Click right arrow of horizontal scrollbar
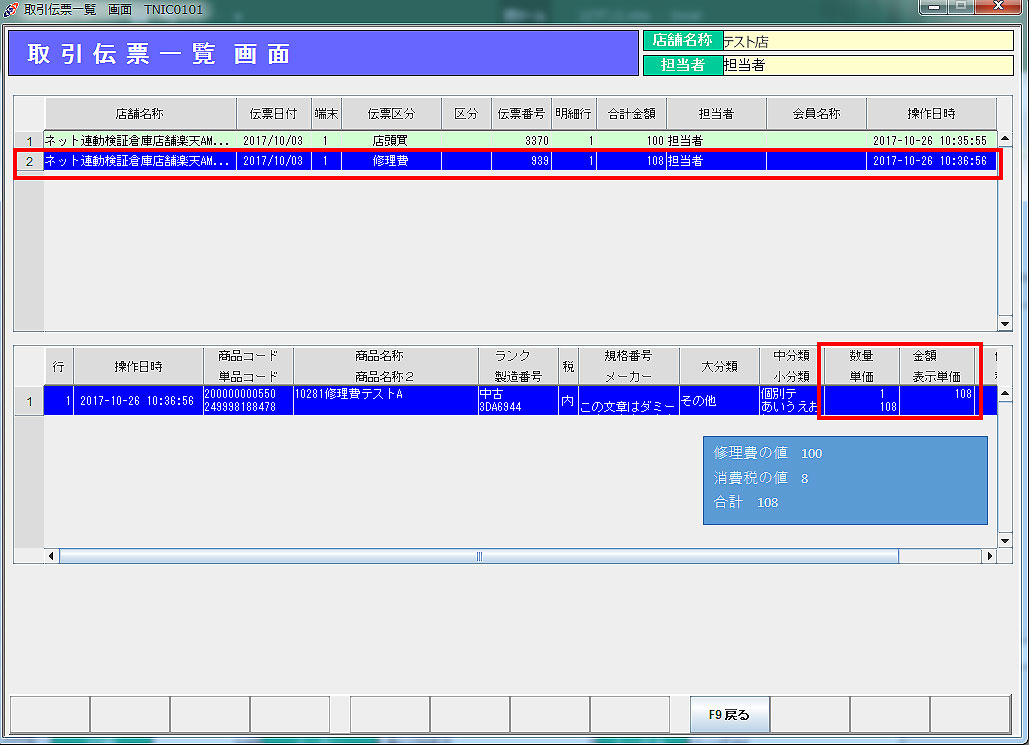 pos(991,556)
